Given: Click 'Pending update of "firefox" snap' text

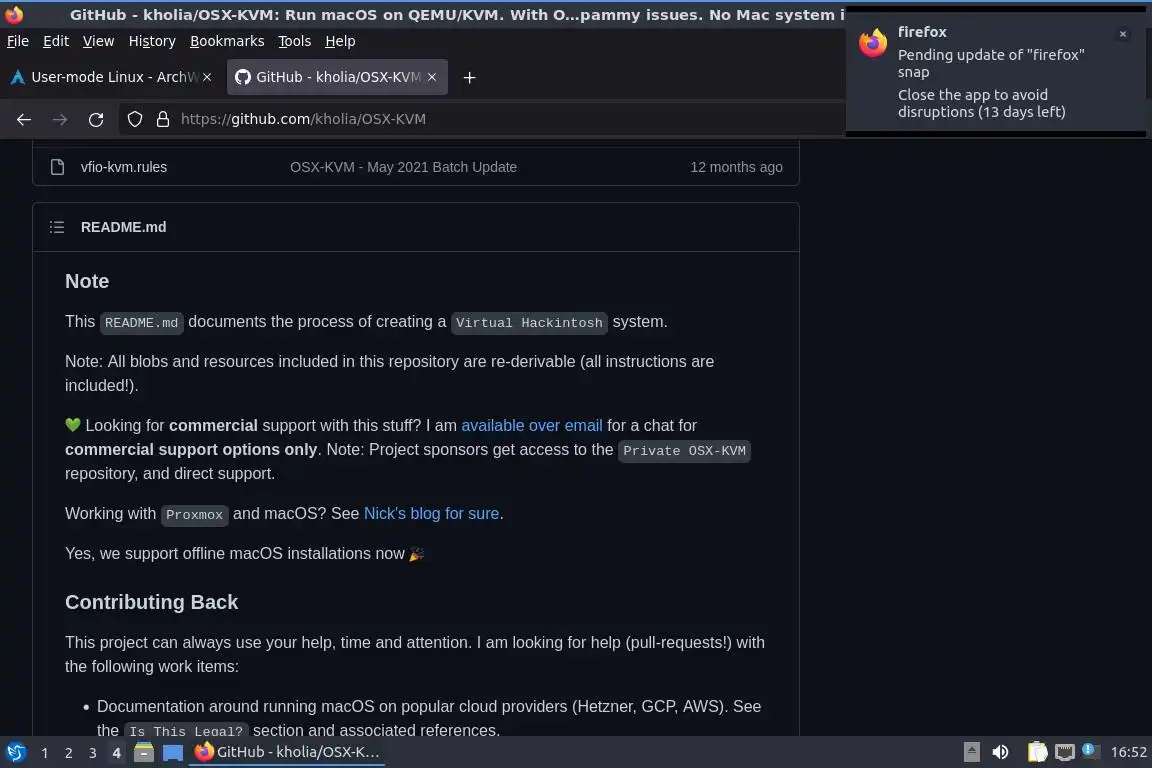Looking at the screenshot, I should coord(990,63).
